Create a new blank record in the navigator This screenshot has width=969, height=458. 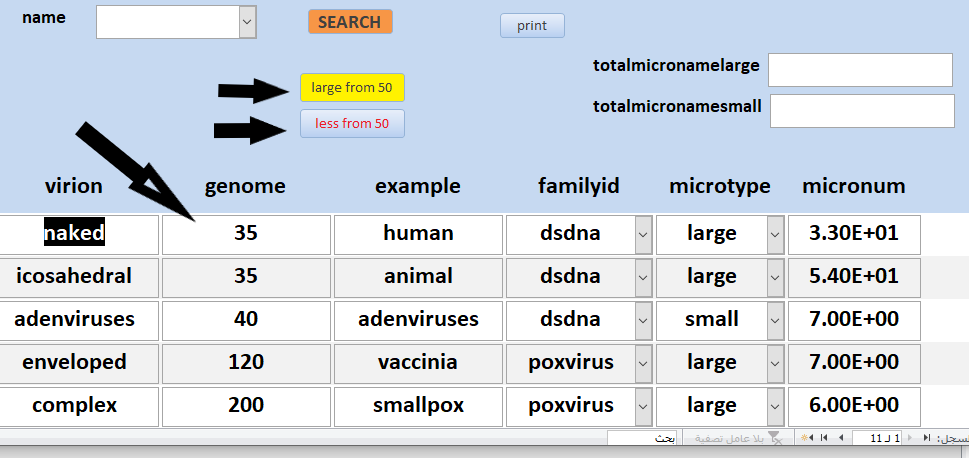[x=806, y=438]
